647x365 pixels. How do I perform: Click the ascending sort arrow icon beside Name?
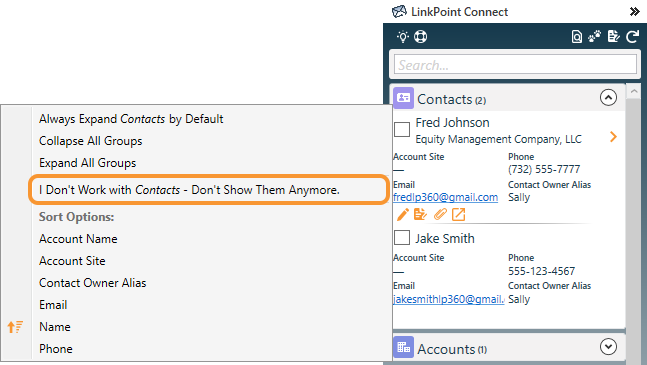[x=15, y=327]
